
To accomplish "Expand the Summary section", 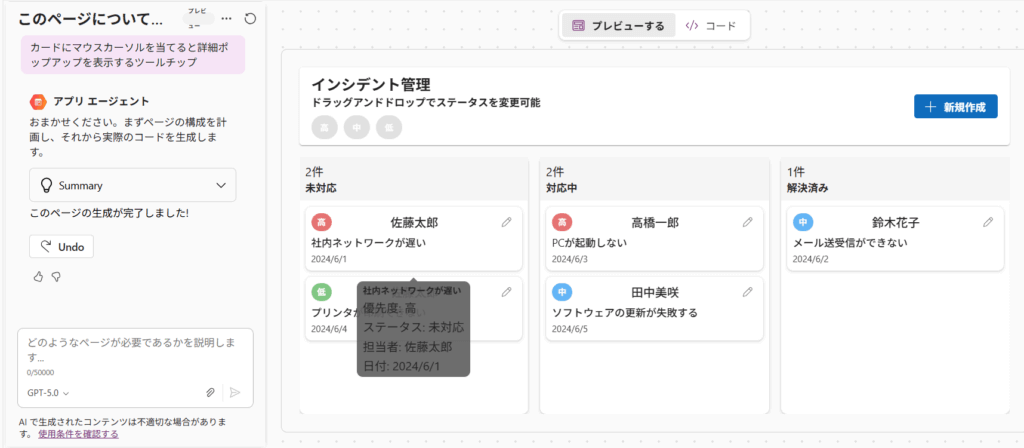I will pyautogui.click(x=133, y=185).
